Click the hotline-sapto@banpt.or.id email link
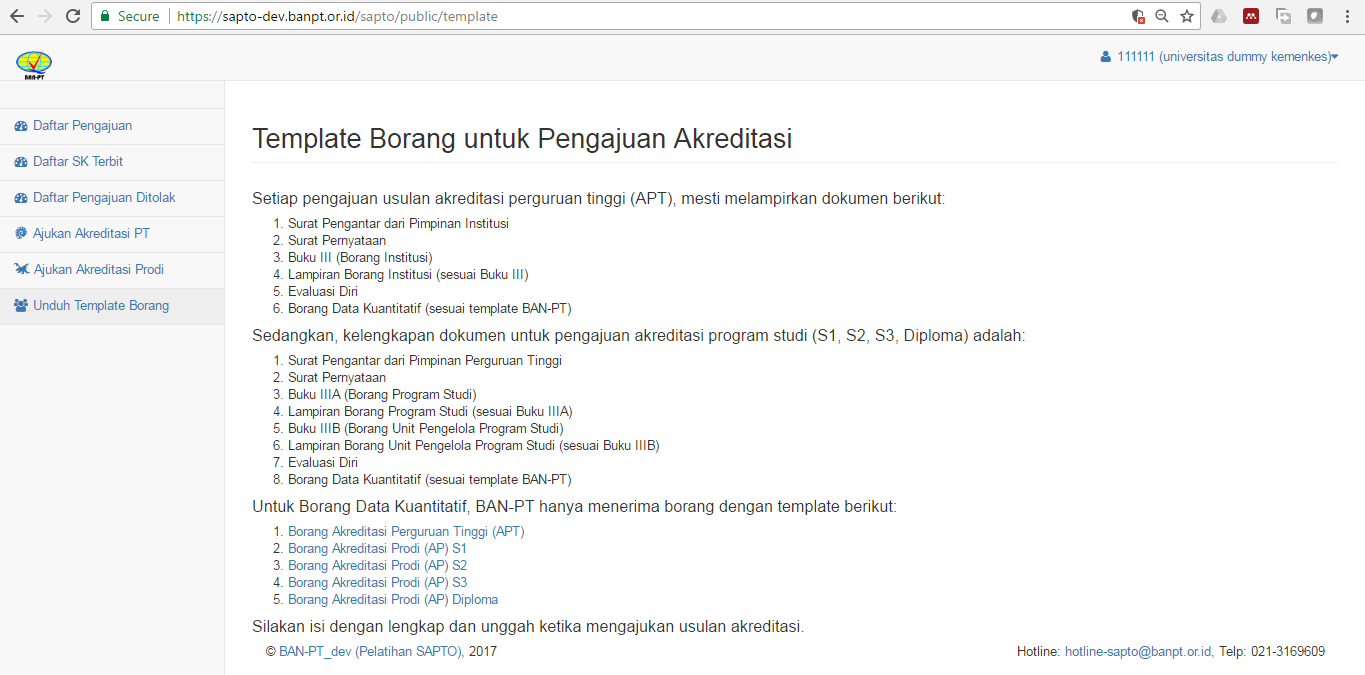1365x675 pixels. pyautogui.click(x=1138, y=652)
